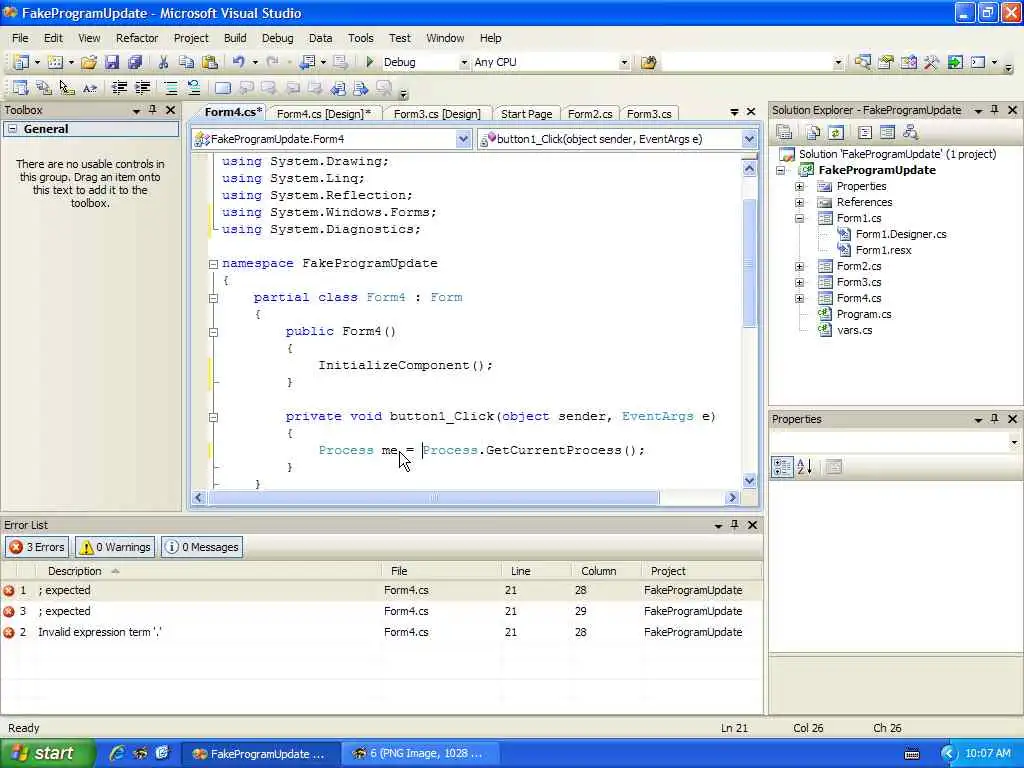This screenshot has width=1024, height=768.
Task: Click the Solution Explorer toolbar icon at top right
Action: [x=862, y=62]
